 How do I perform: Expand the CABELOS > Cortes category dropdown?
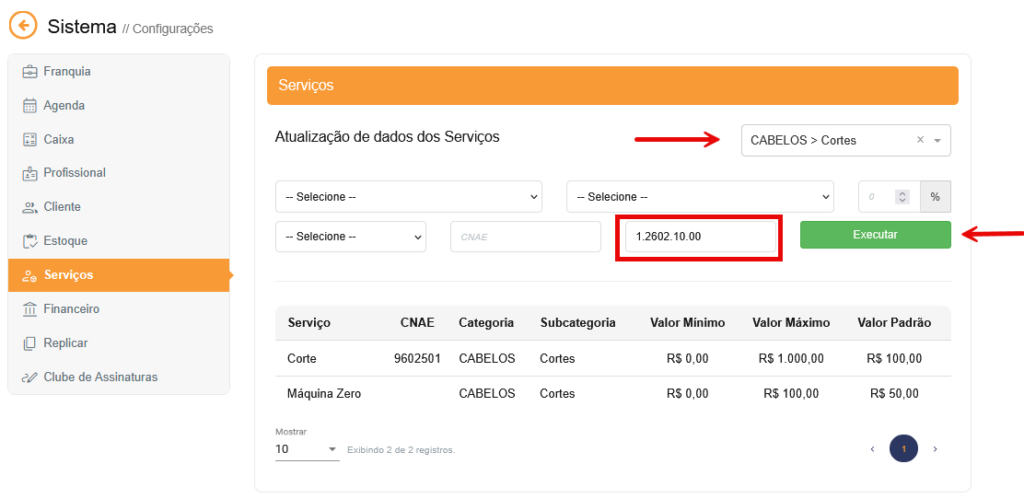click(937, 140)
